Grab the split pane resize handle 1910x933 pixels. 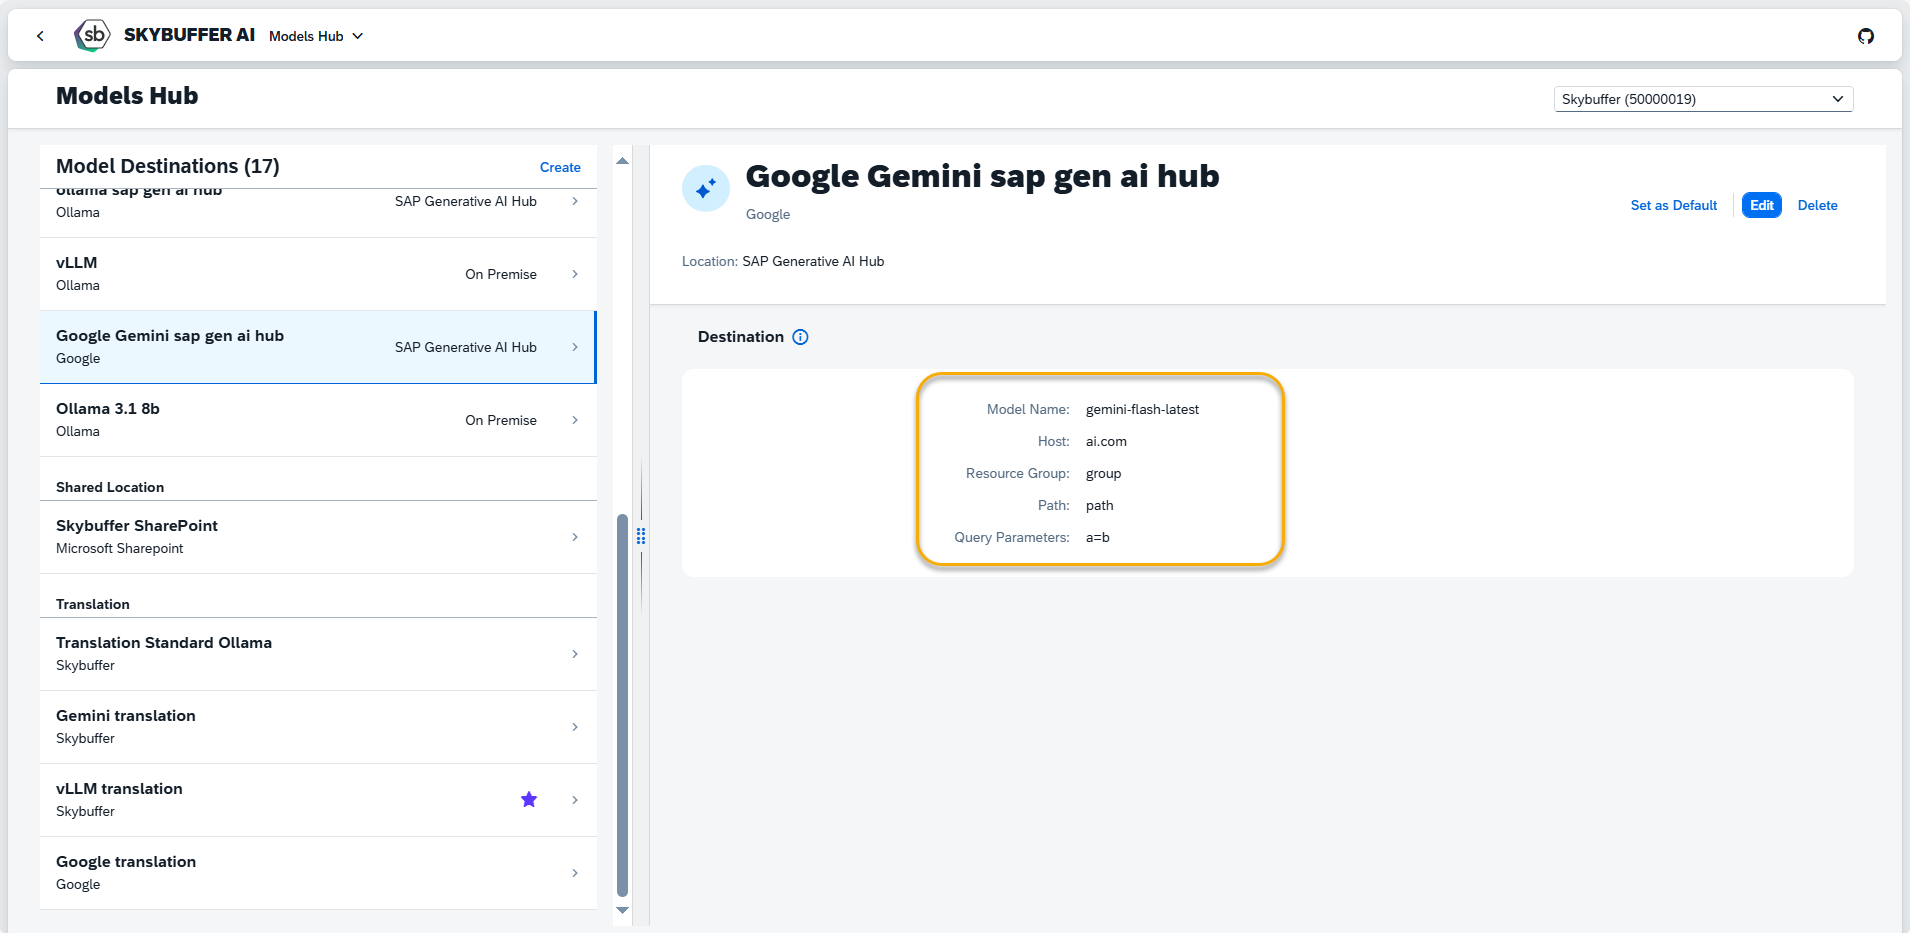pyautogui.click(x=641, y=536)
